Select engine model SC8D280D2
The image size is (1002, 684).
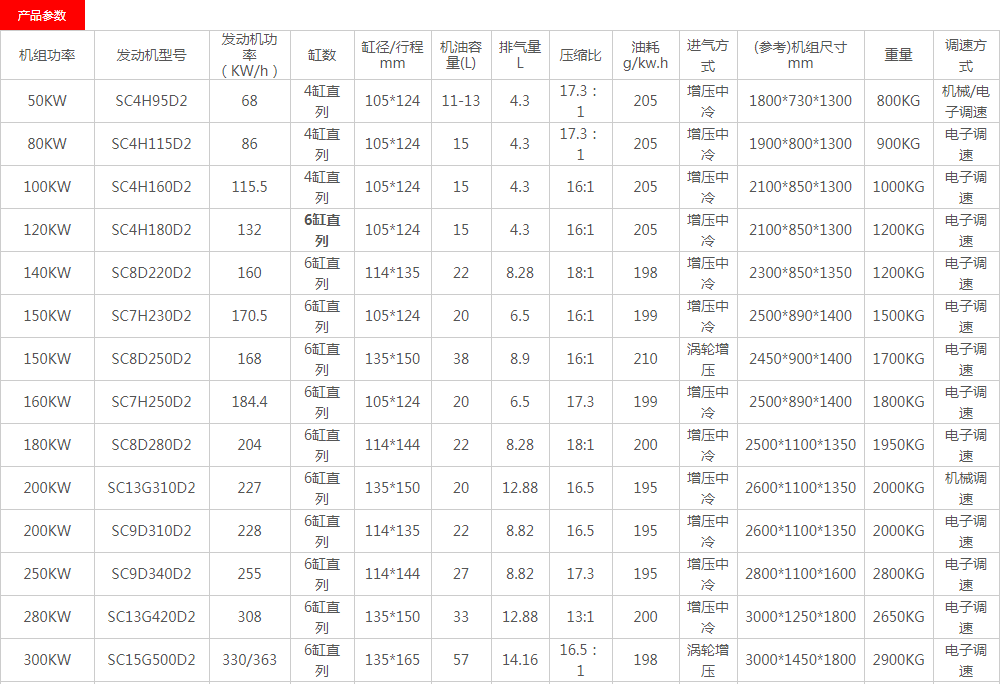click(151, 444)
